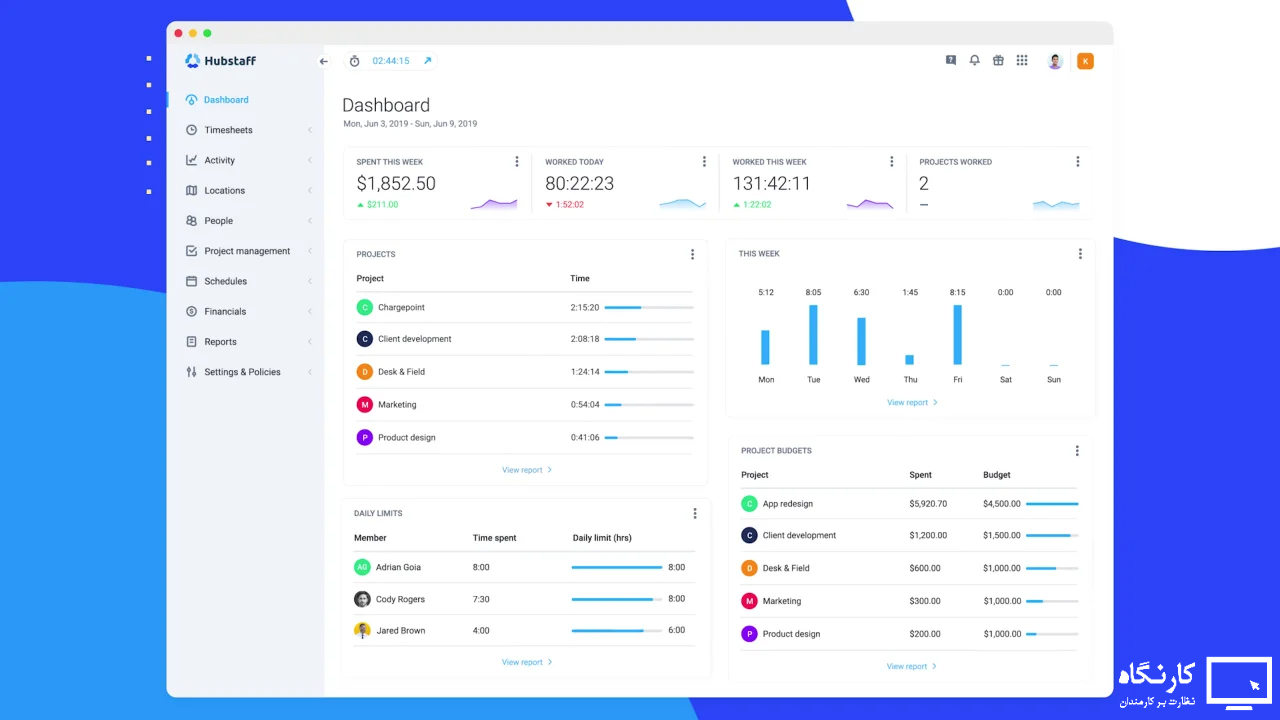Click View report under Projects panel
The image size is (1280, 720).
click(x=527, y=470)
